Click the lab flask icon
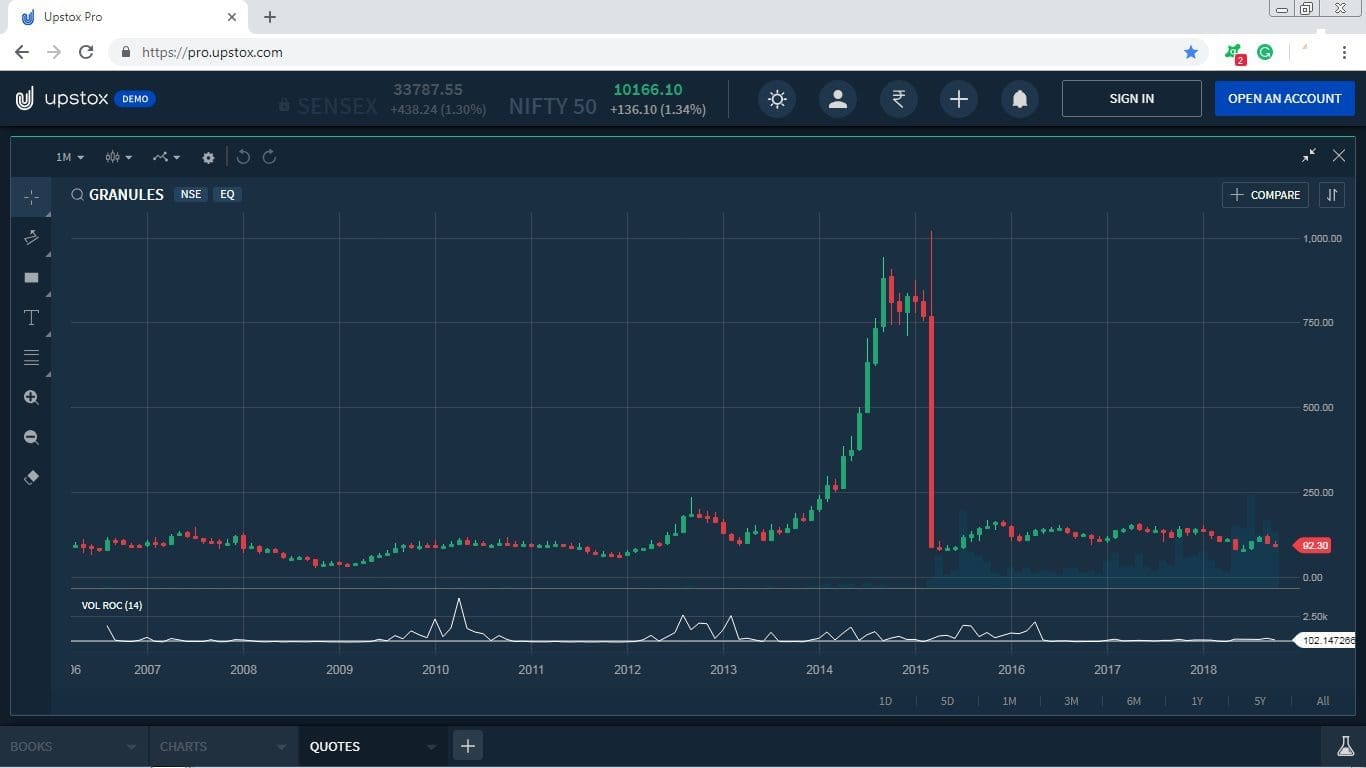 (x=1345, y=746)
